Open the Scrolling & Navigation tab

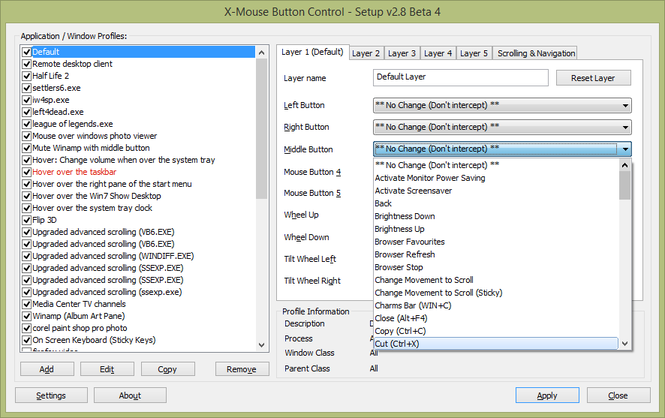click(x=536, y=53)
